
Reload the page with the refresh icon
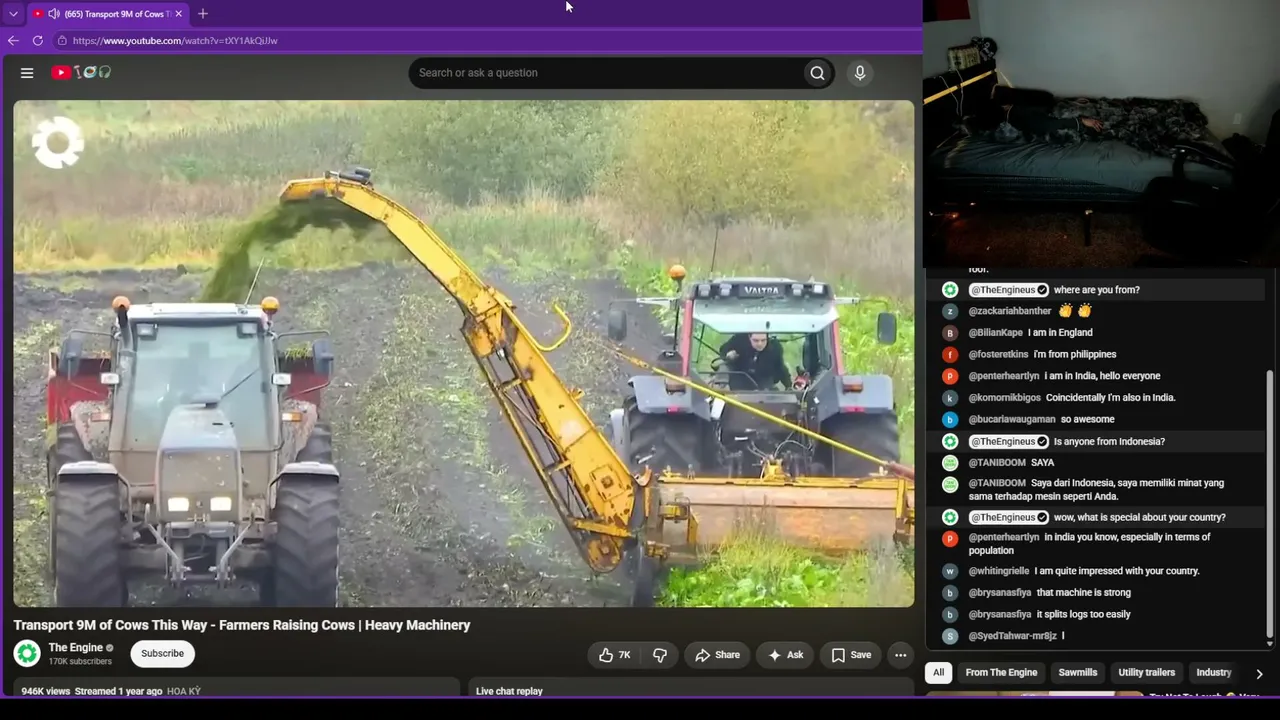coord(38,41)
